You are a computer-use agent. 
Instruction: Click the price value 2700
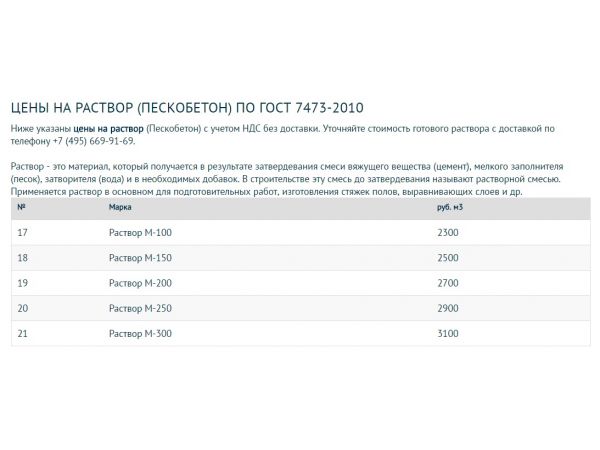pyautogui.click(x=447, y=283)
